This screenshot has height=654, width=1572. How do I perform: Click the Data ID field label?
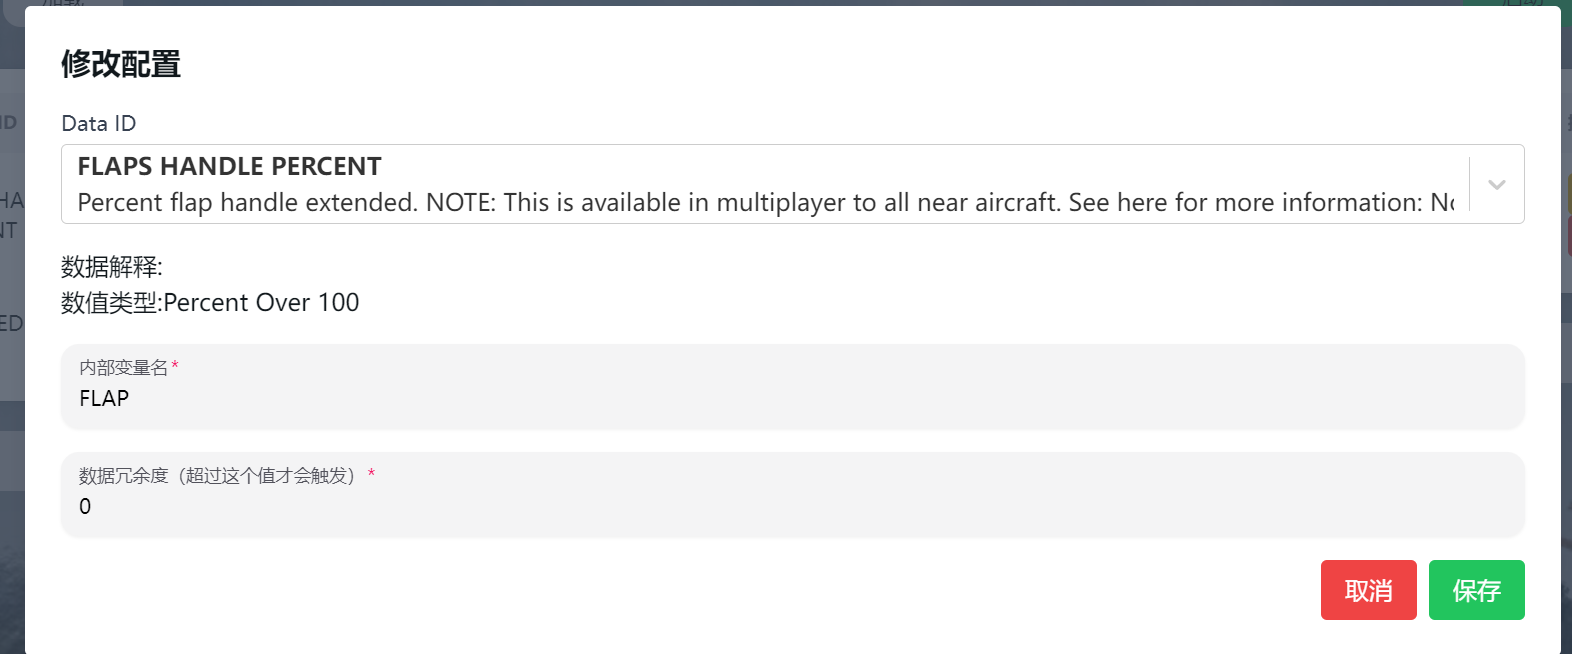click(x=98, y=123)
